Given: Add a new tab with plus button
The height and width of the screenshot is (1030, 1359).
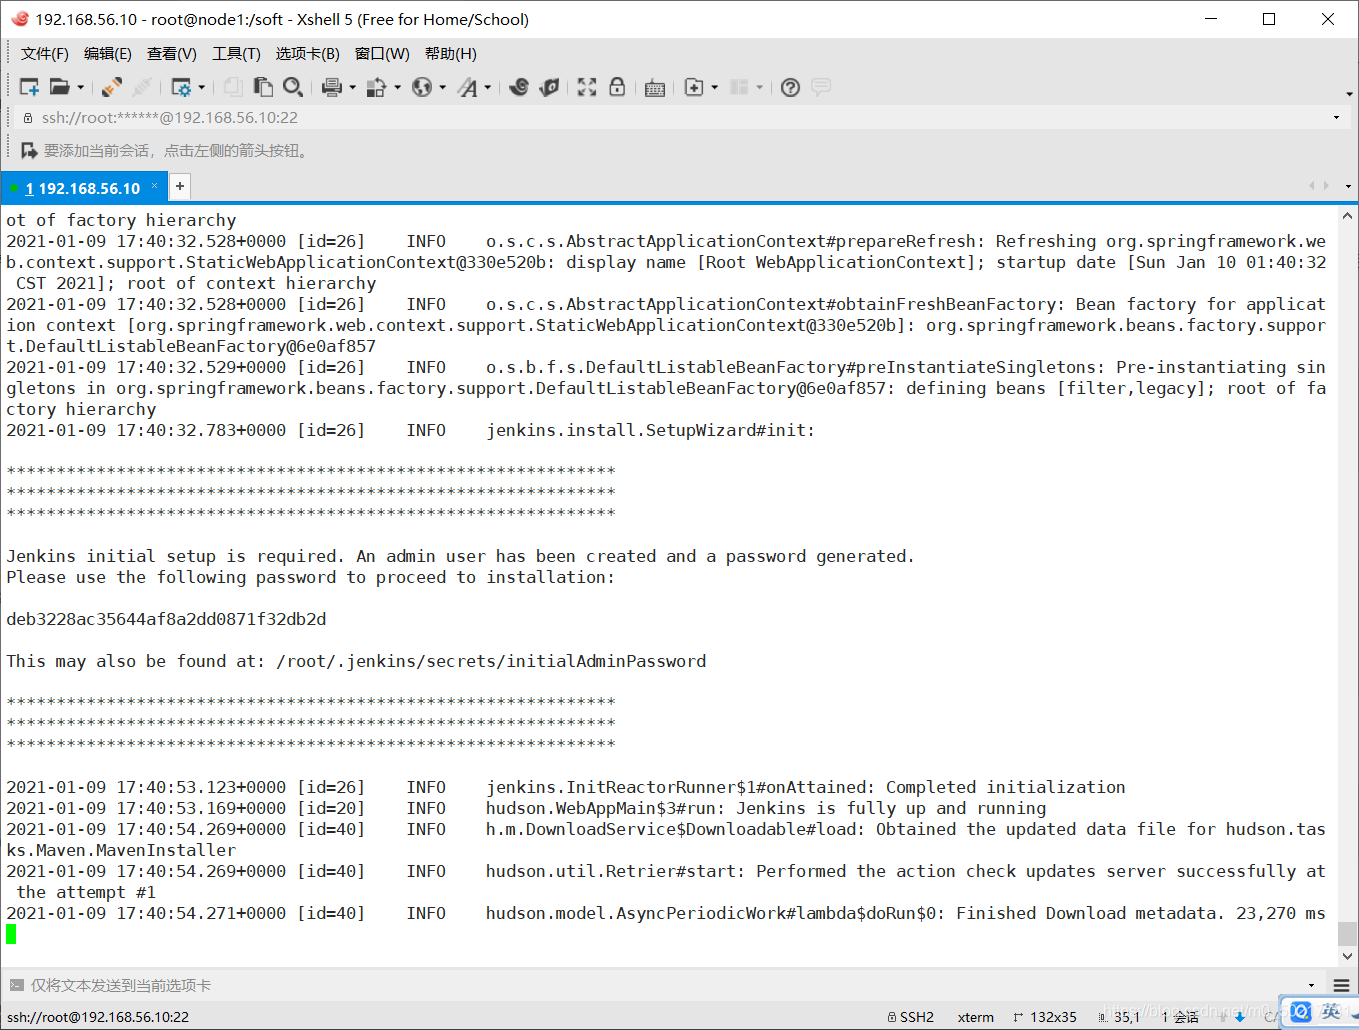Looking at the screenshot, I should (180, 186).
